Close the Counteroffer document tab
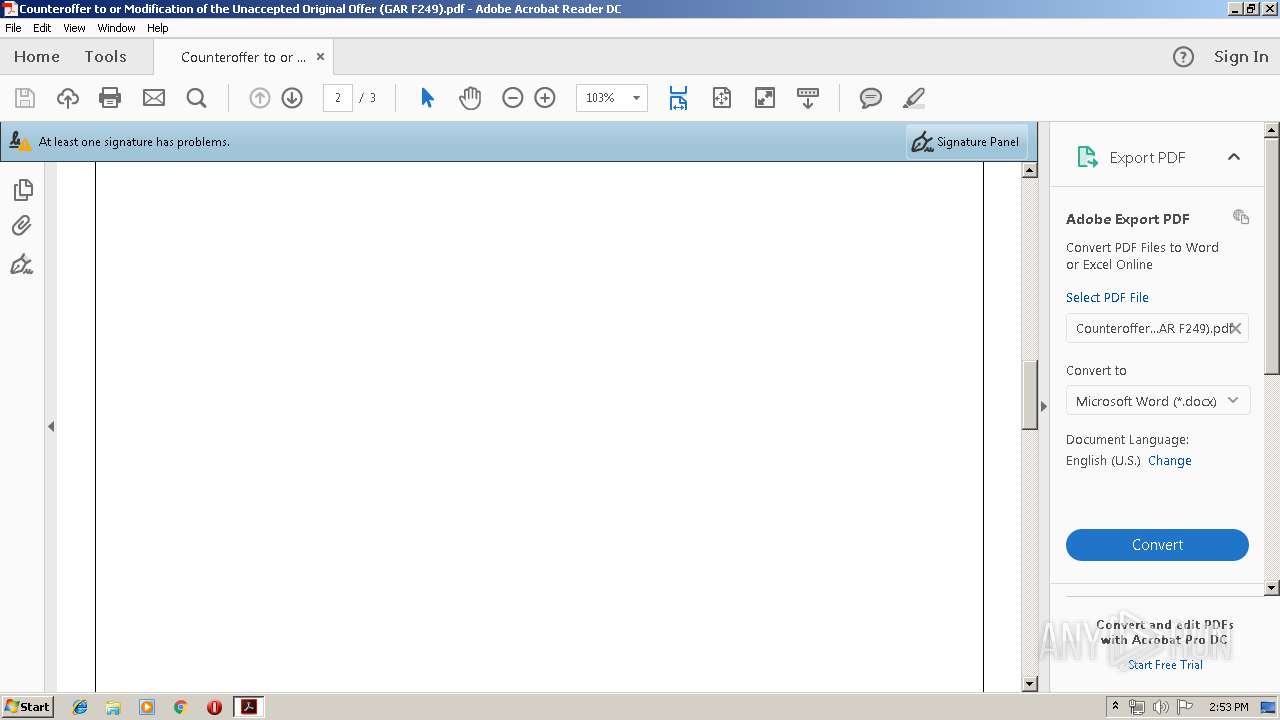1280x720 pixels. (x=320, y=57)
